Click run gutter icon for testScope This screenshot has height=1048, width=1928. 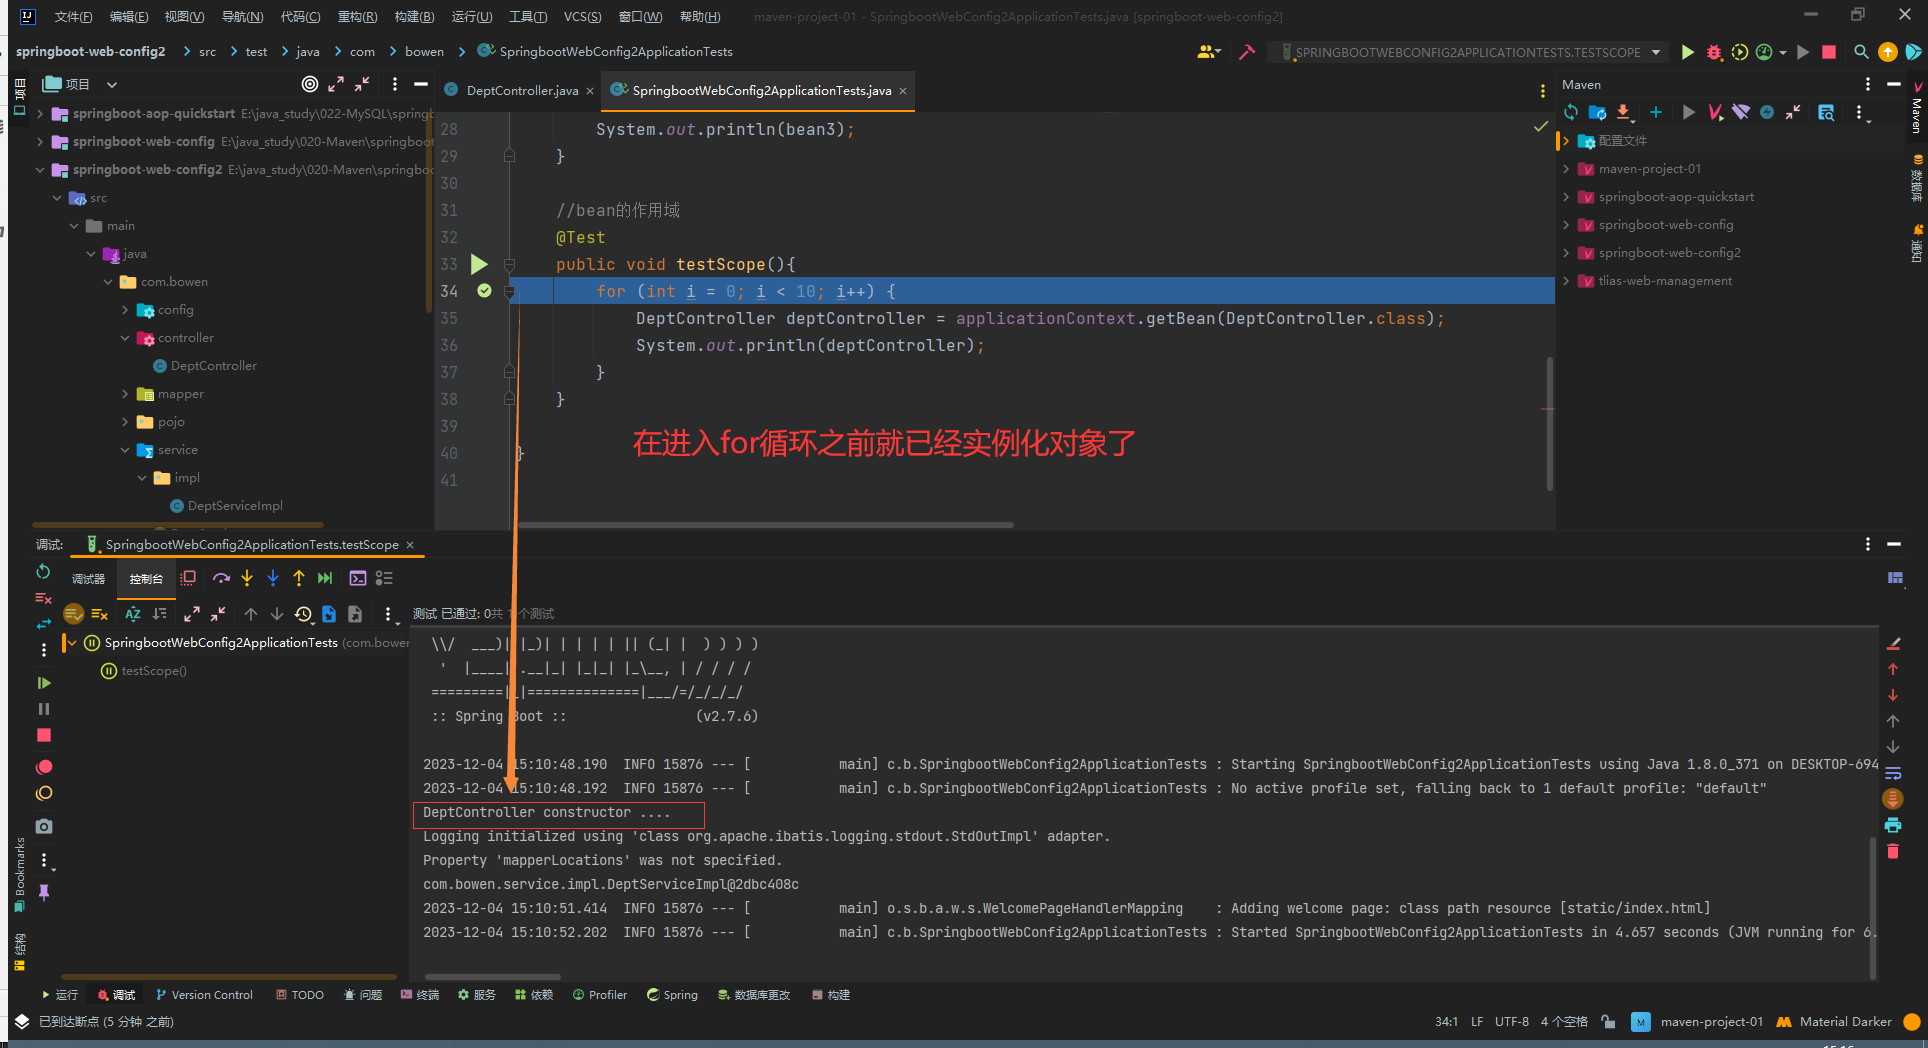coord(479,264)
